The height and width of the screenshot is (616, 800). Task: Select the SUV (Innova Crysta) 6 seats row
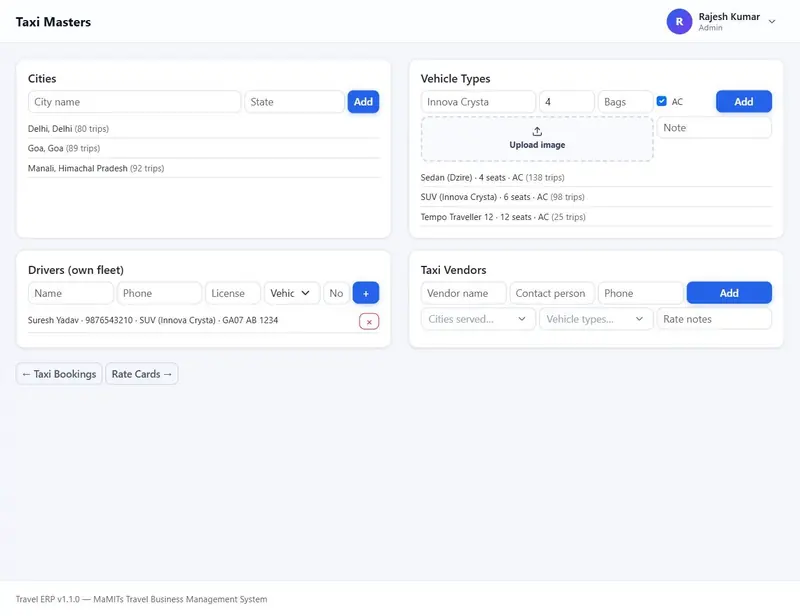point(596,197)
